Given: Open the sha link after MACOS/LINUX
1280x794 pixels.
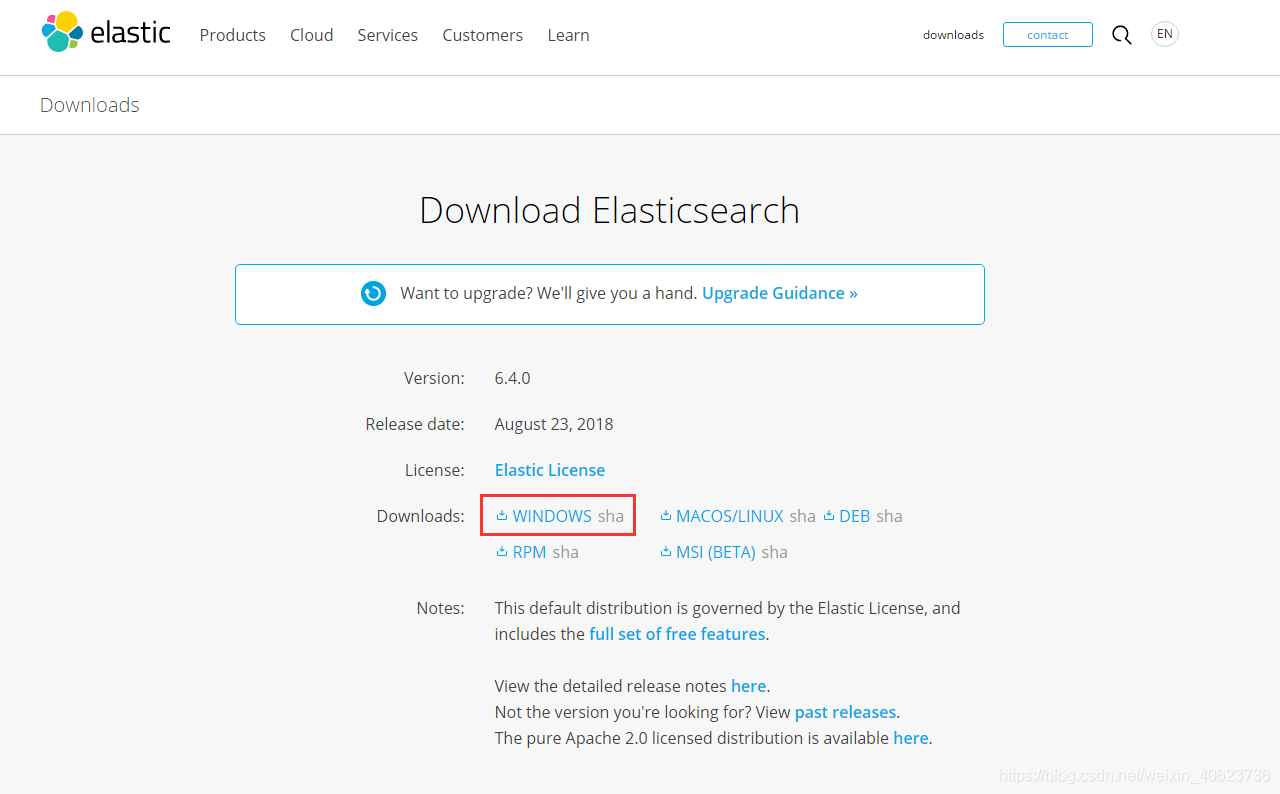Looking at the screenshot, I should pos(802,516).
